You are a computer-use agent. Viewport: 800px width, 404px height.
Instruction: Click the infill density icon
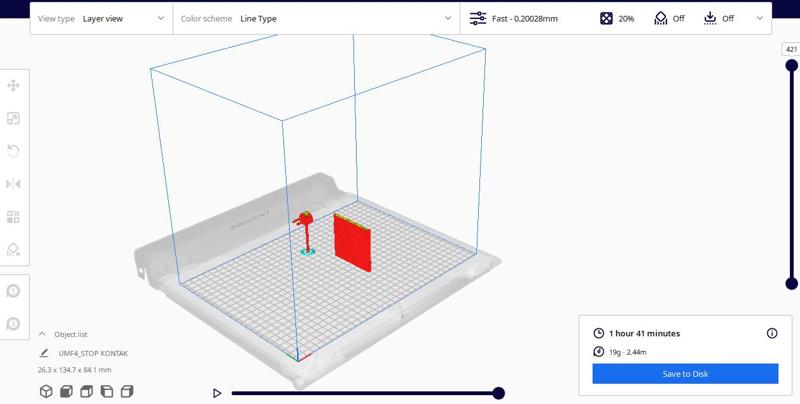(x=606, y=18)
